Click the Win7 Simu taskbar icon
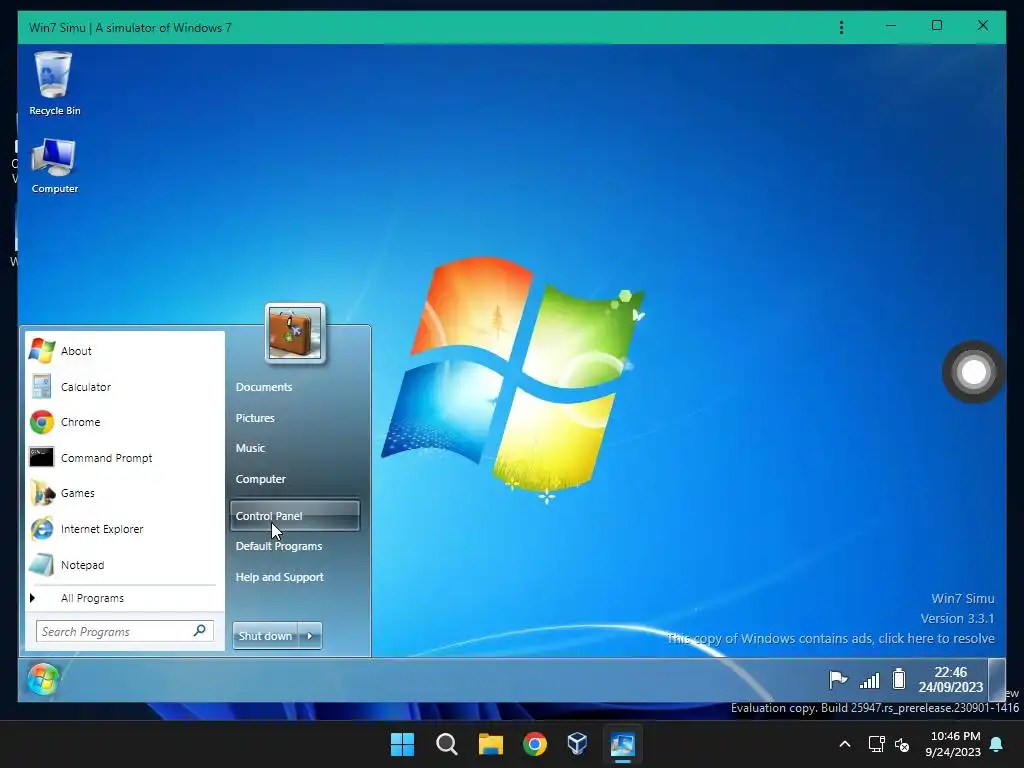Screen dimensions: 1024x768 [622, 744]
